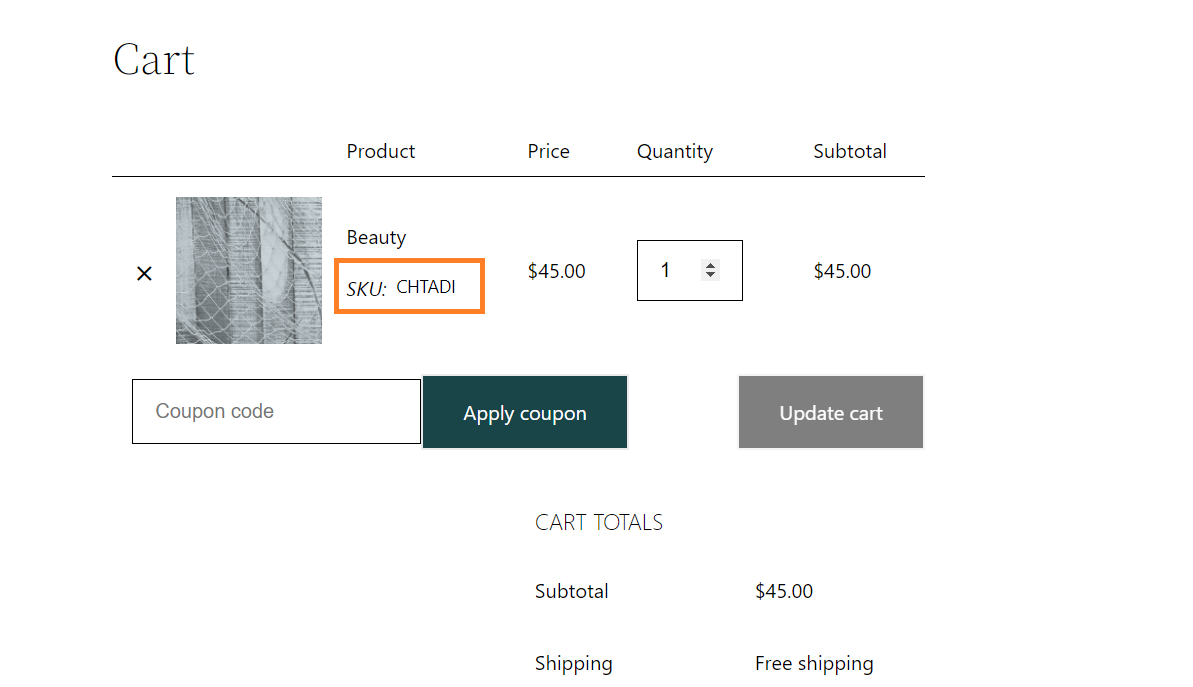Click the Free shipping text
The height and width of the screenshot is (687, 1193).
click(814, 663)
